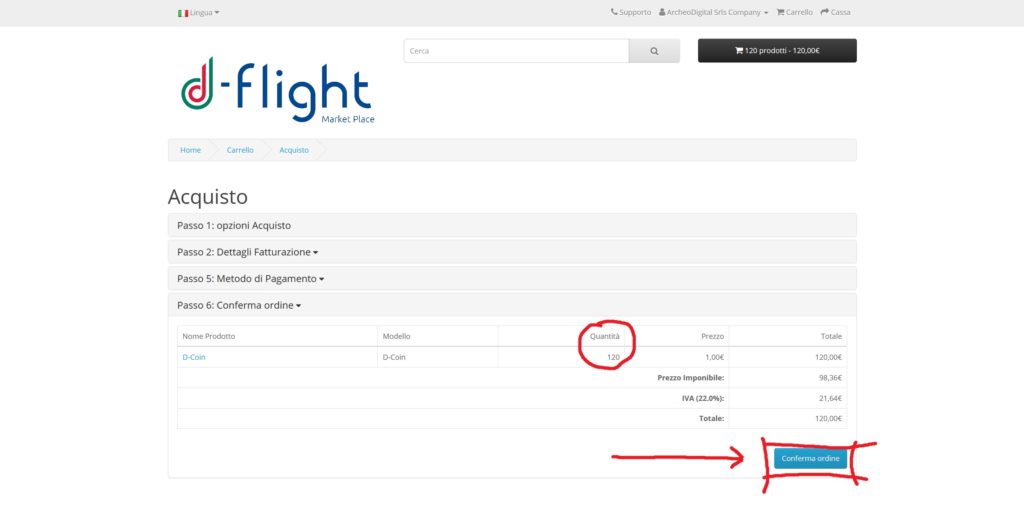Open the Carrello link in top bar
The image size is (1024, 525).
click(794, 12)
